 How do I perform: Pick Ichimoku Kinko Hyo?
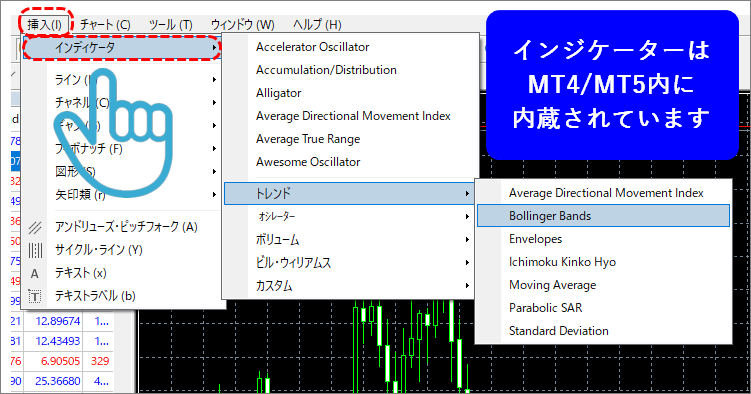coord(562,262)
